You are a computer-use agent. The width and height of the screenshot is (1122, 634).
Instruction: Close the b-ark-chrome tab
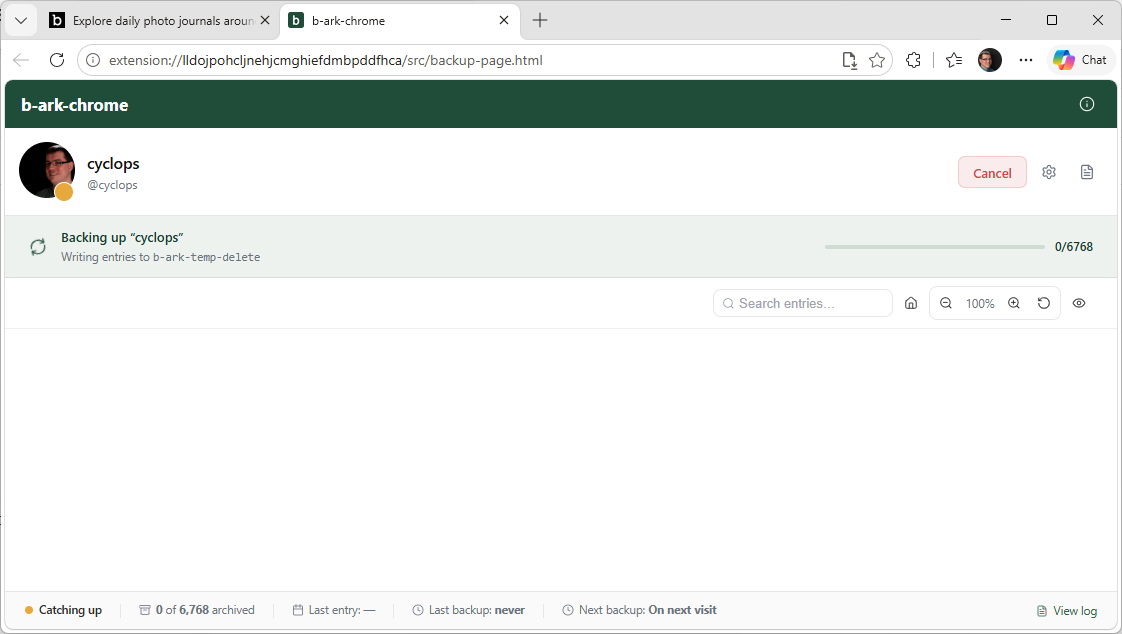point(504,20)
